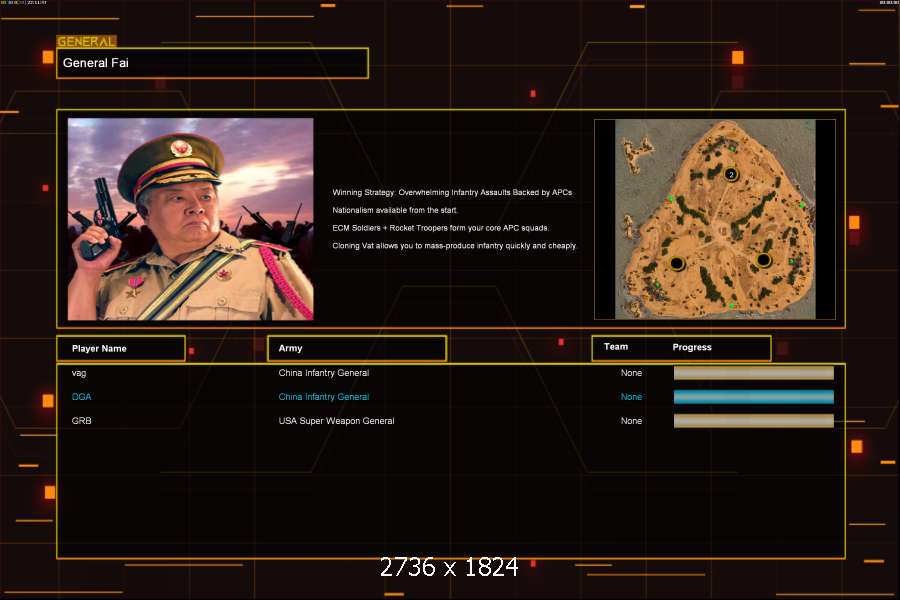900x600 pixels.
Task: Click the team value None for vag
Action: [x=631, y=373]
